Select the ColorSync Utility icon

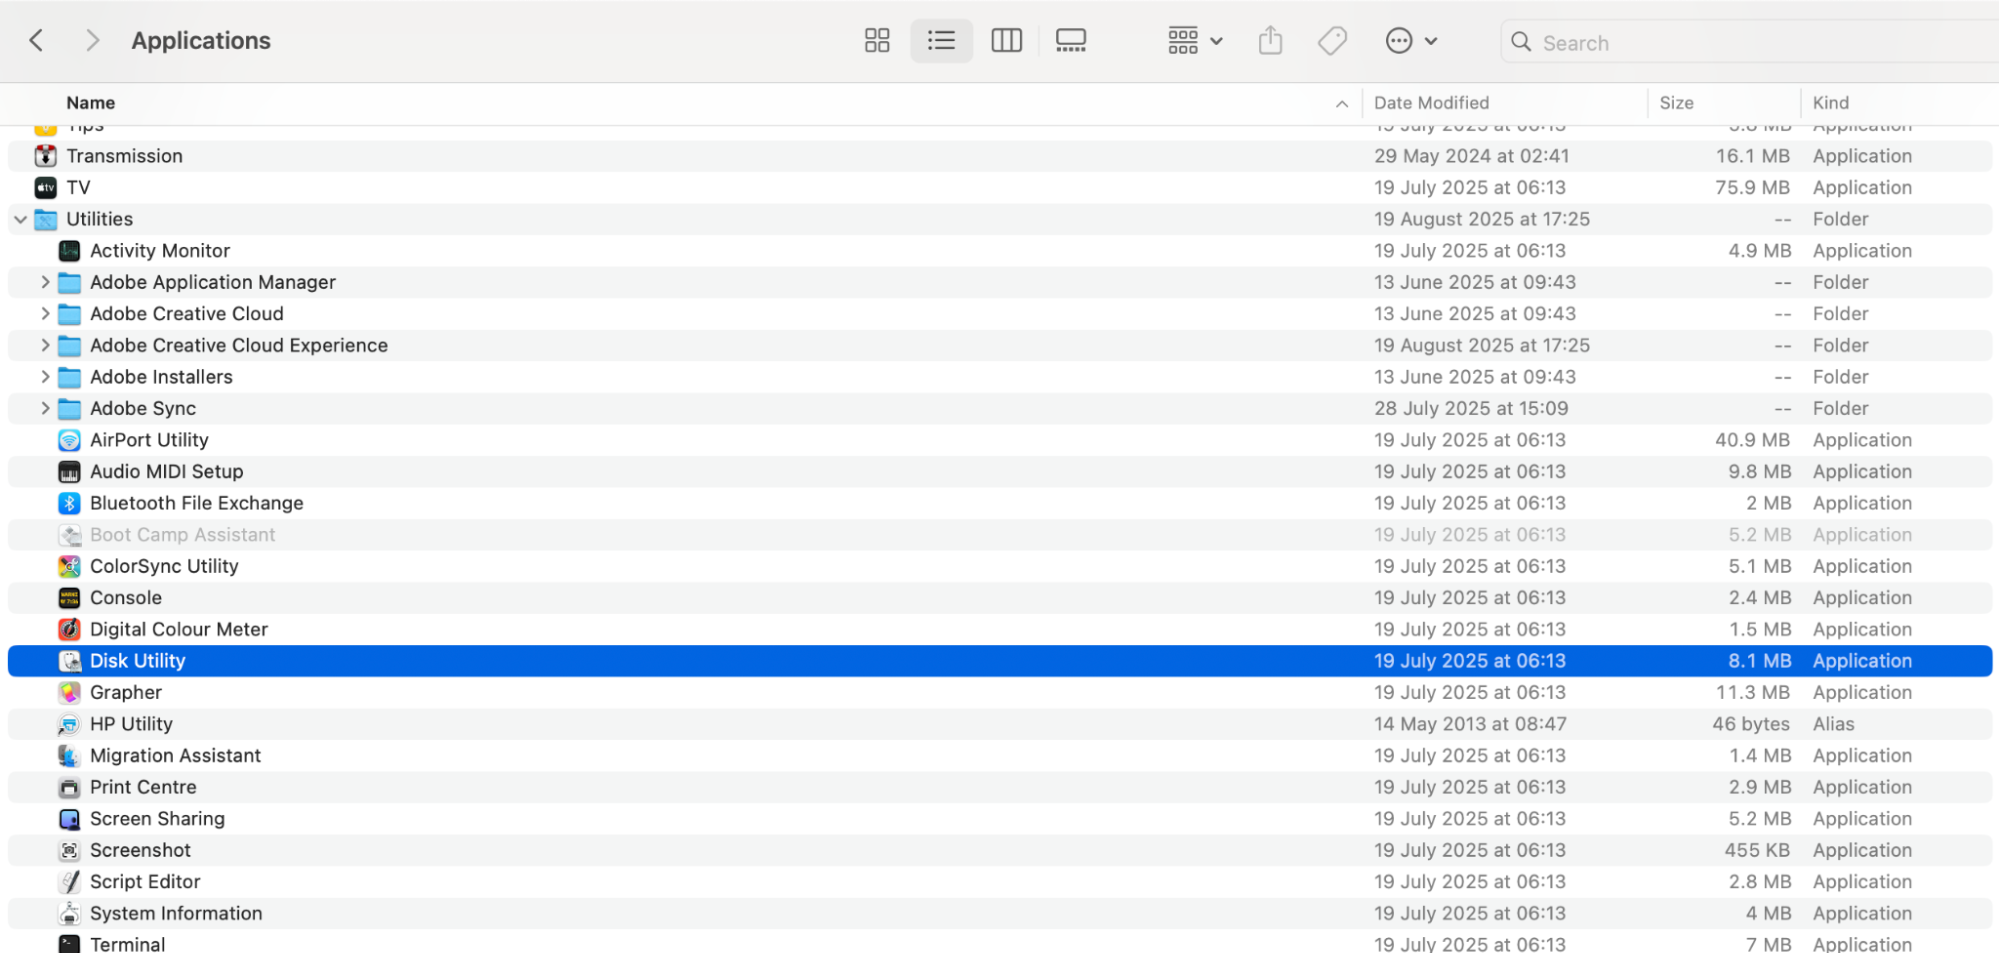point(69,566)
